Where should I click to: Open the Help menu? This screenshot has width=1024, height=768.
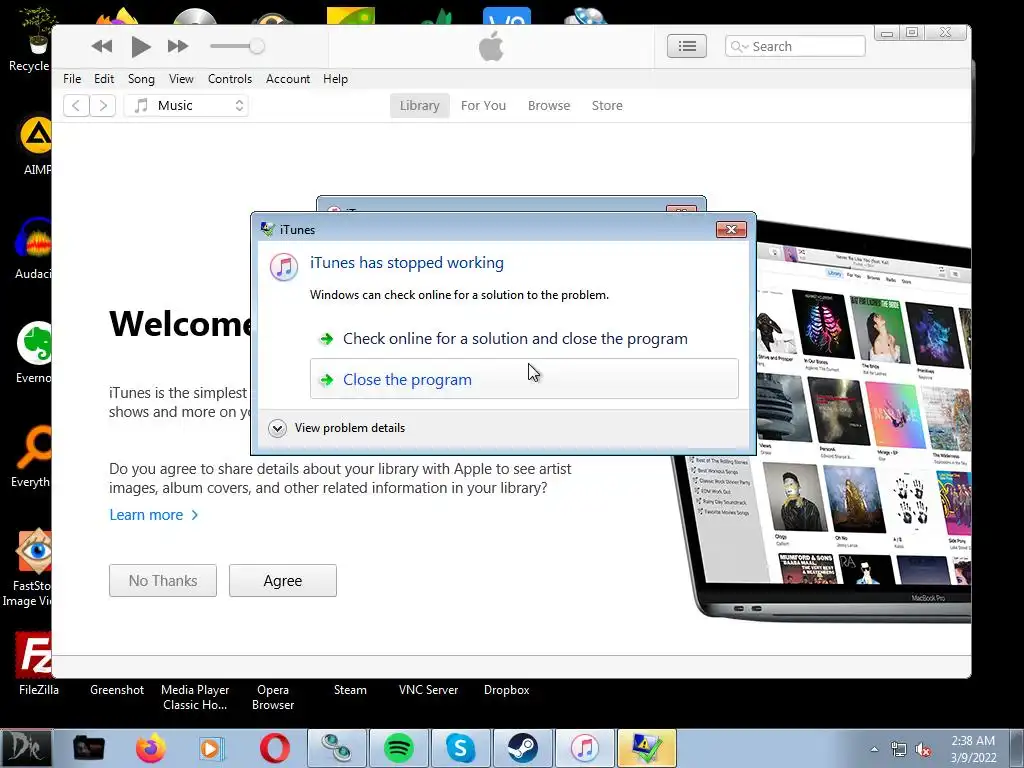coord(335,79)
